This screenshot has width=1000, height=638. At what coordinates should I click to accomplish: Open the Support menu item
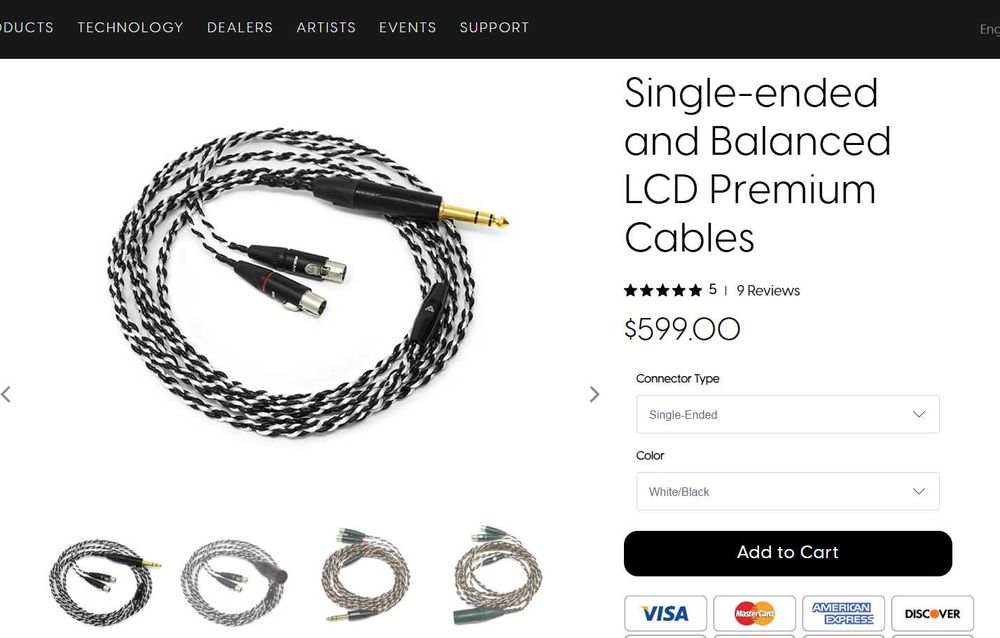coord(494,27)
